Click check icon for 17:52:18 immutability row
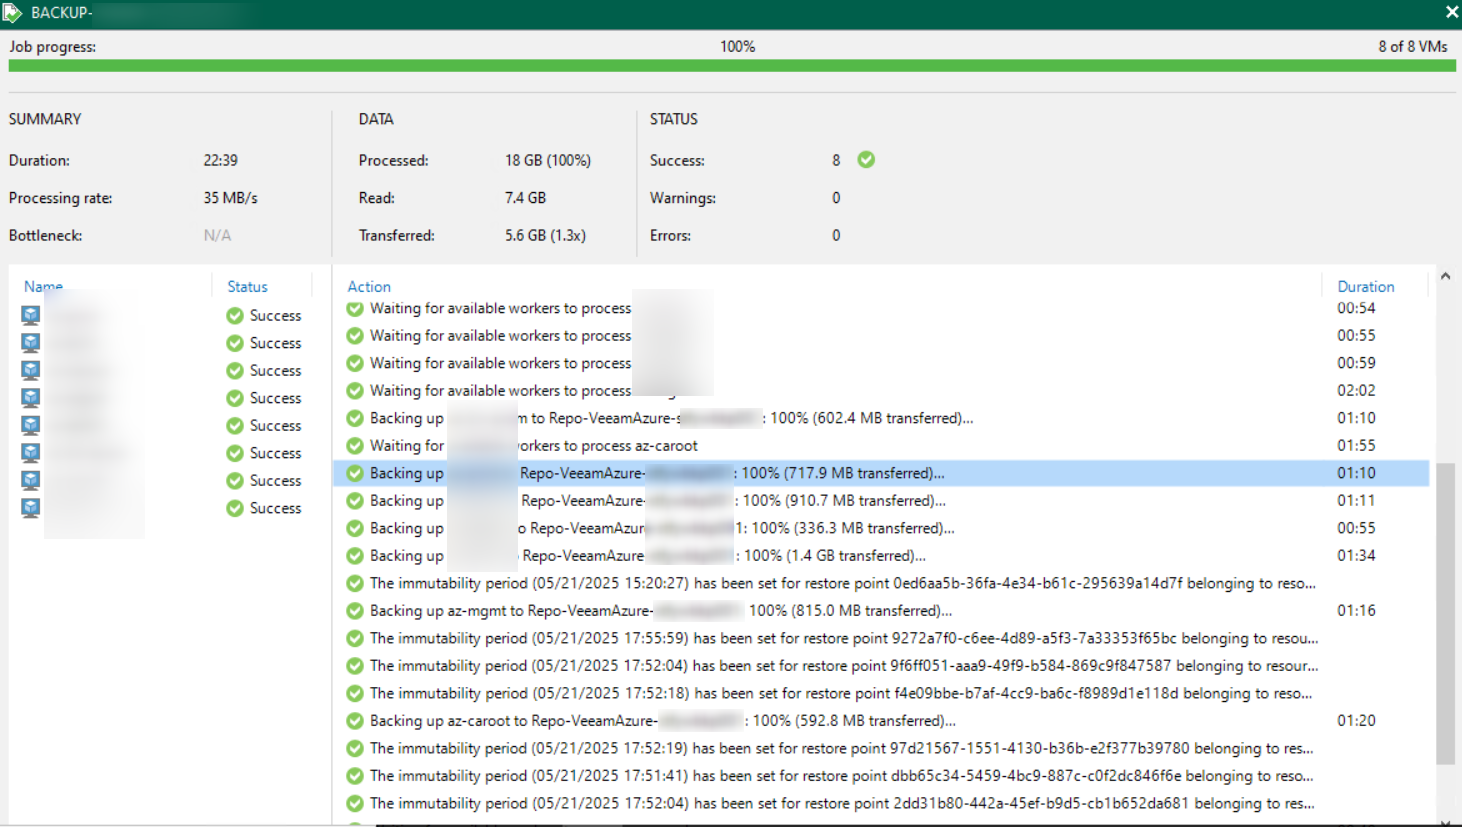This screenshot has width=1462, height=827. coord(355,693)
